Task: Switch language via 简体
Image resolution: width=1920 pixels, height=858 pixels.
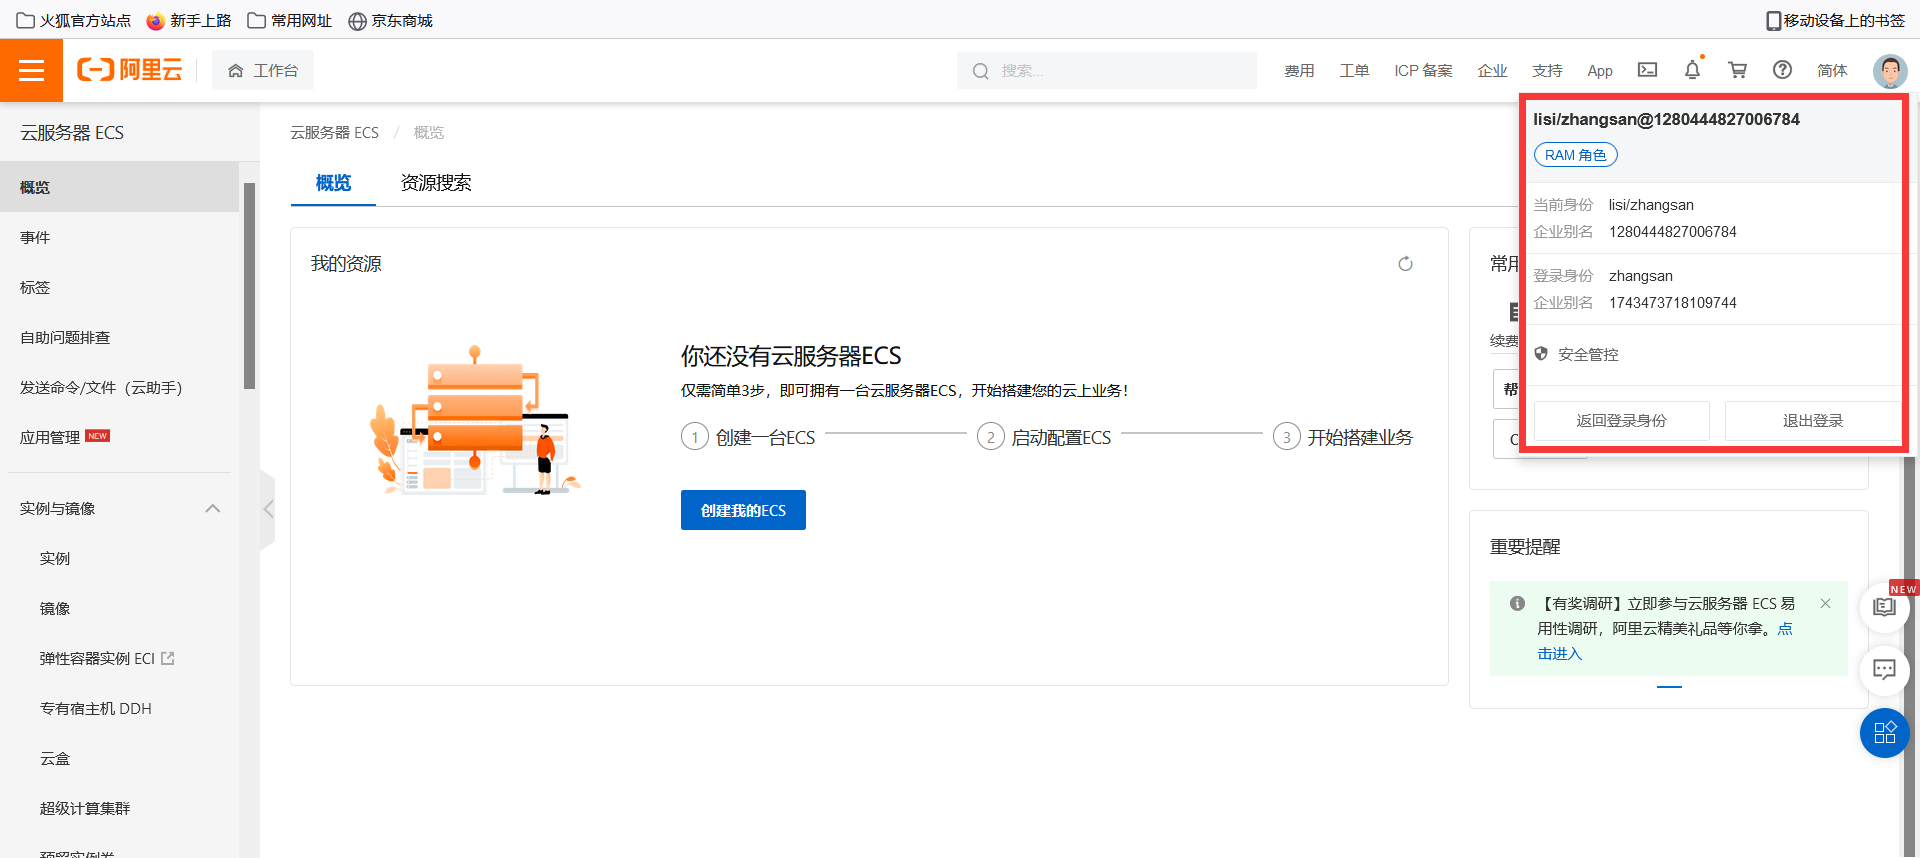Action: (1832, 71)
